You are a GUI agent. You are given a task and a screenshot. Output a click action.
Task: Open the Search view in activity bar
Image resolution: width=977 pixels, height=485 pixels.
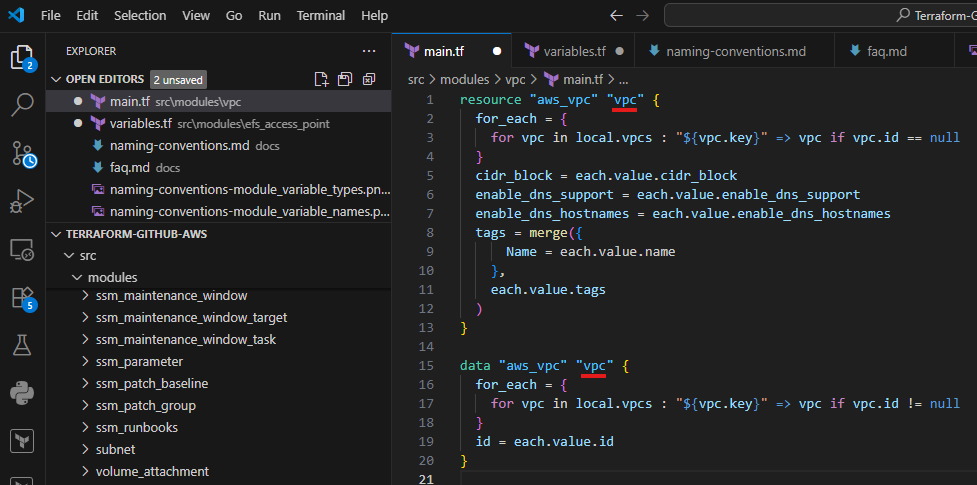pyautogui.click(x=23, y=105)
